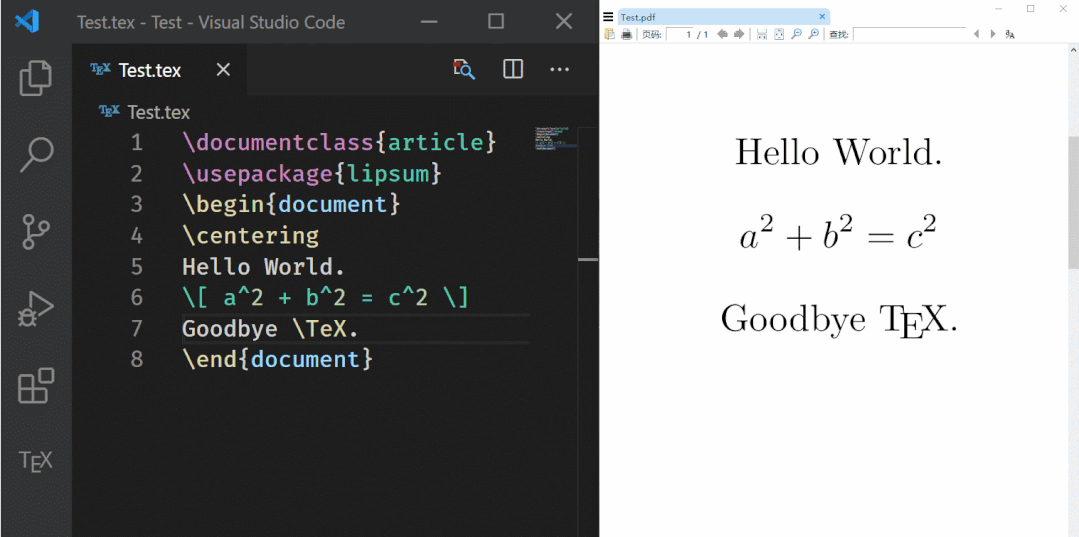This screenshot has width=1079, height=537.
Task: Click the page number input field
Action: pos(680,34)
